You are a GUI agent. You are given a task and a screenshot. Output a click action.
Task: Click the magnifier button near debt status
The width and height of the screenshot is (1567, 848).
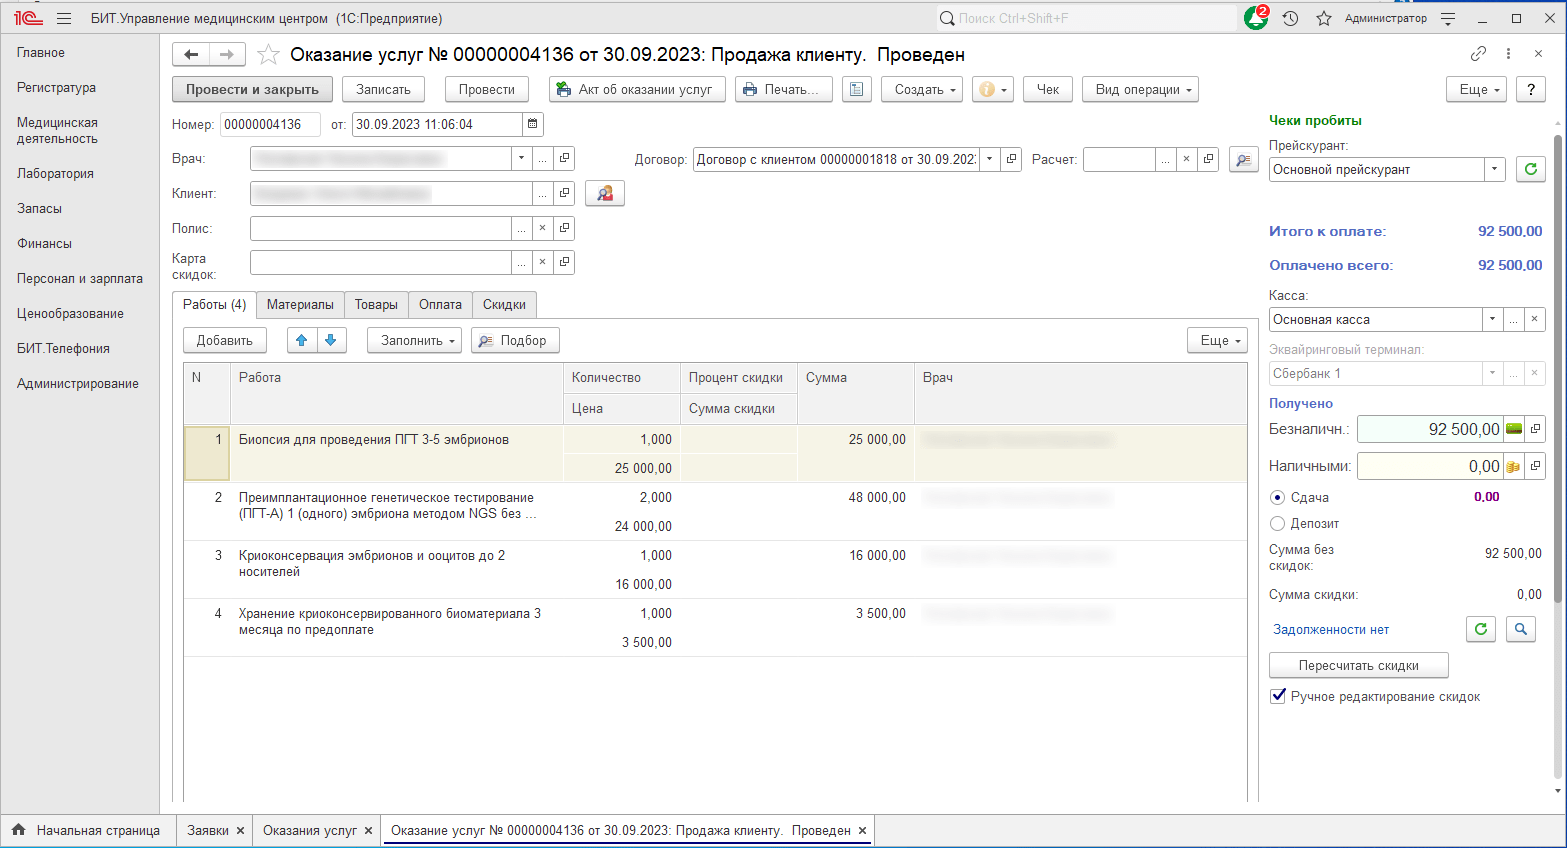click(1520, 629)
